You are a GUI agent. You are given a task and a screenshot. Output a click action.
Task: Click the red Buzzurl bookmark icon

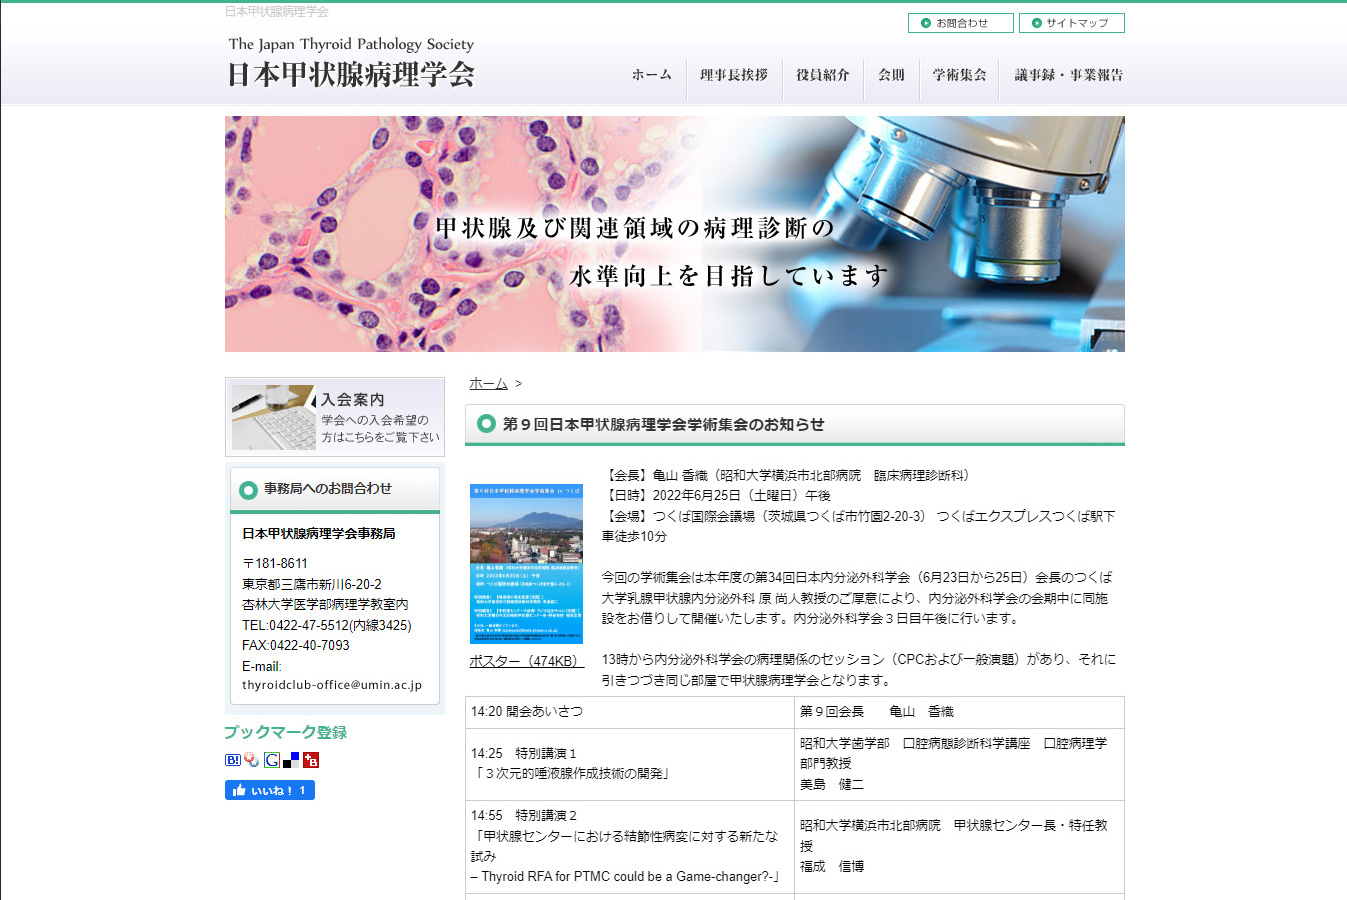coord(311,760)
